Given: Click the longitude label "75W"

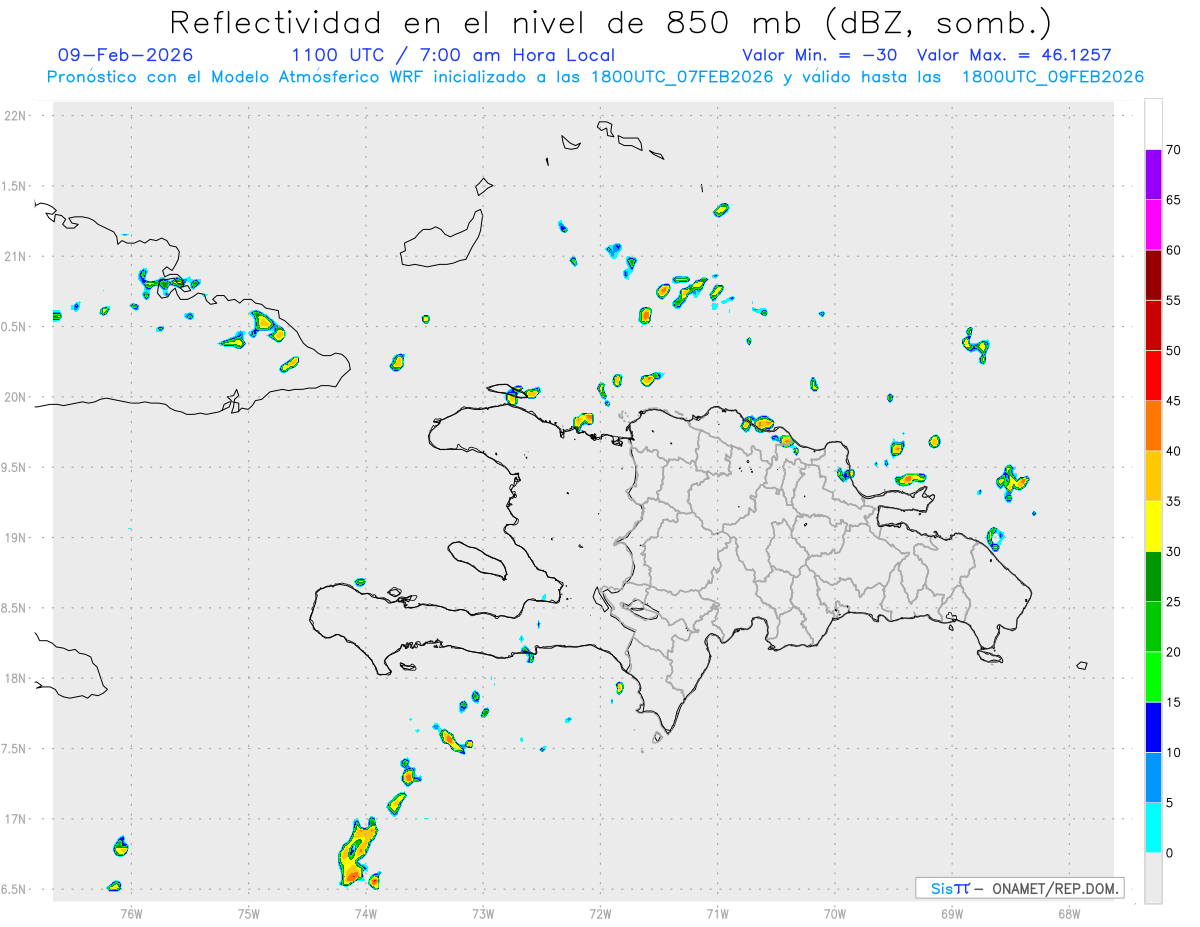Looking at the screenshot, I should [249, 913].
